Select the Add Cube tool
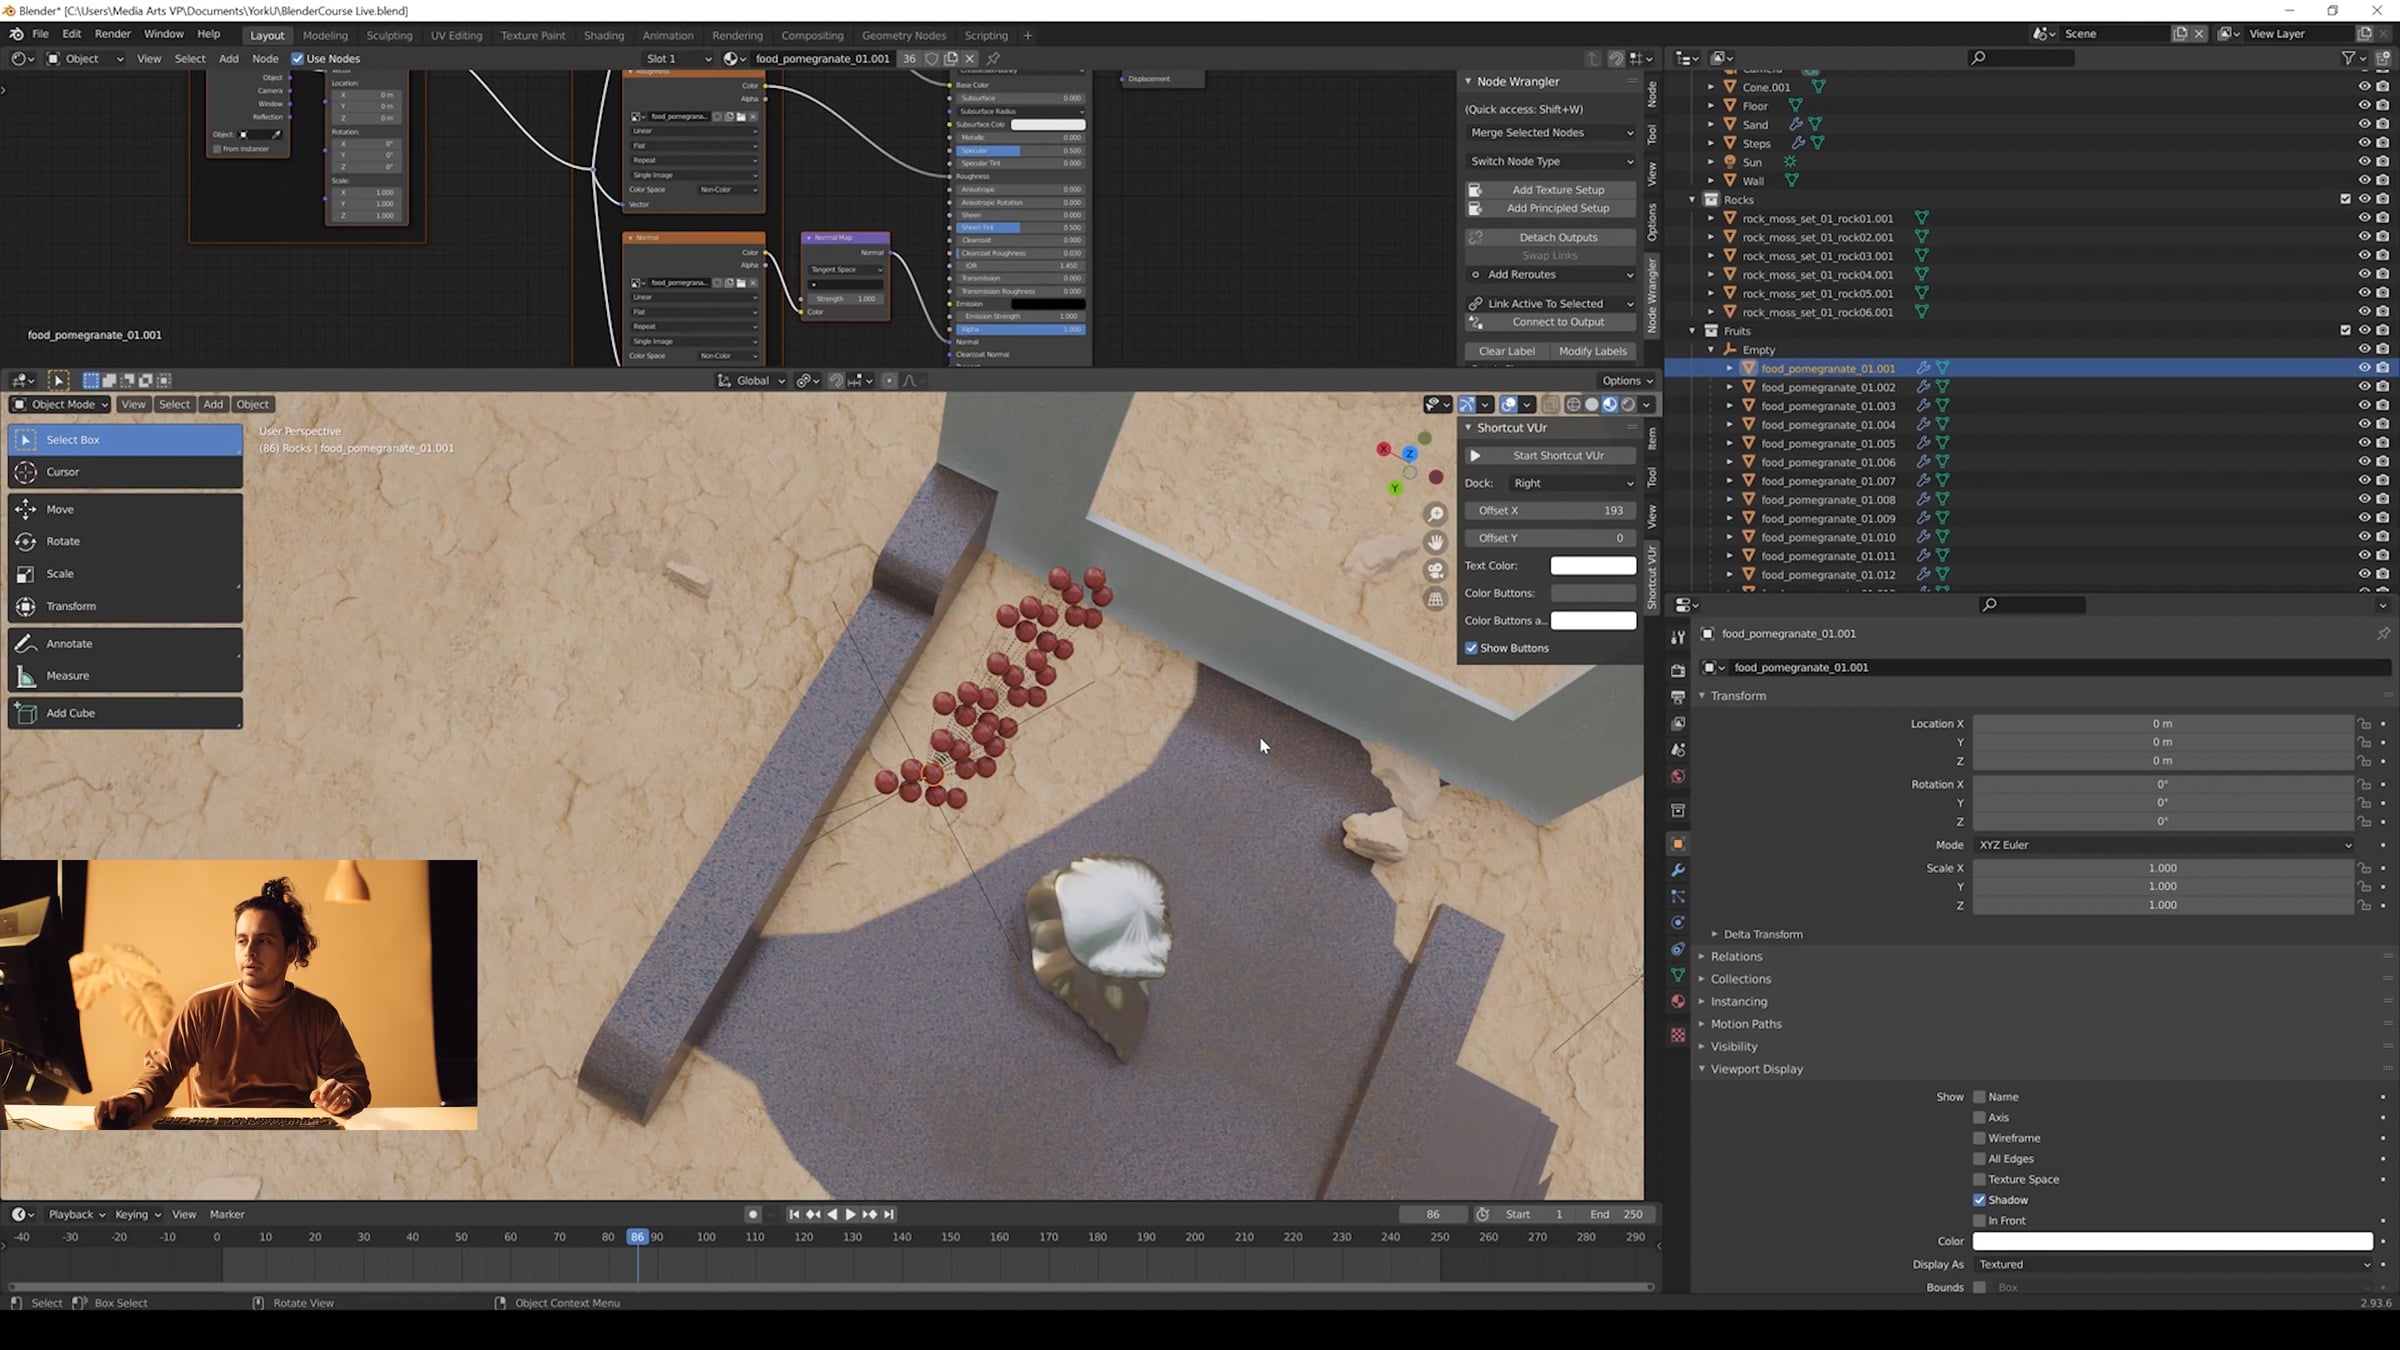Viewport: 2400px width, 1350px height. [70, 713]
